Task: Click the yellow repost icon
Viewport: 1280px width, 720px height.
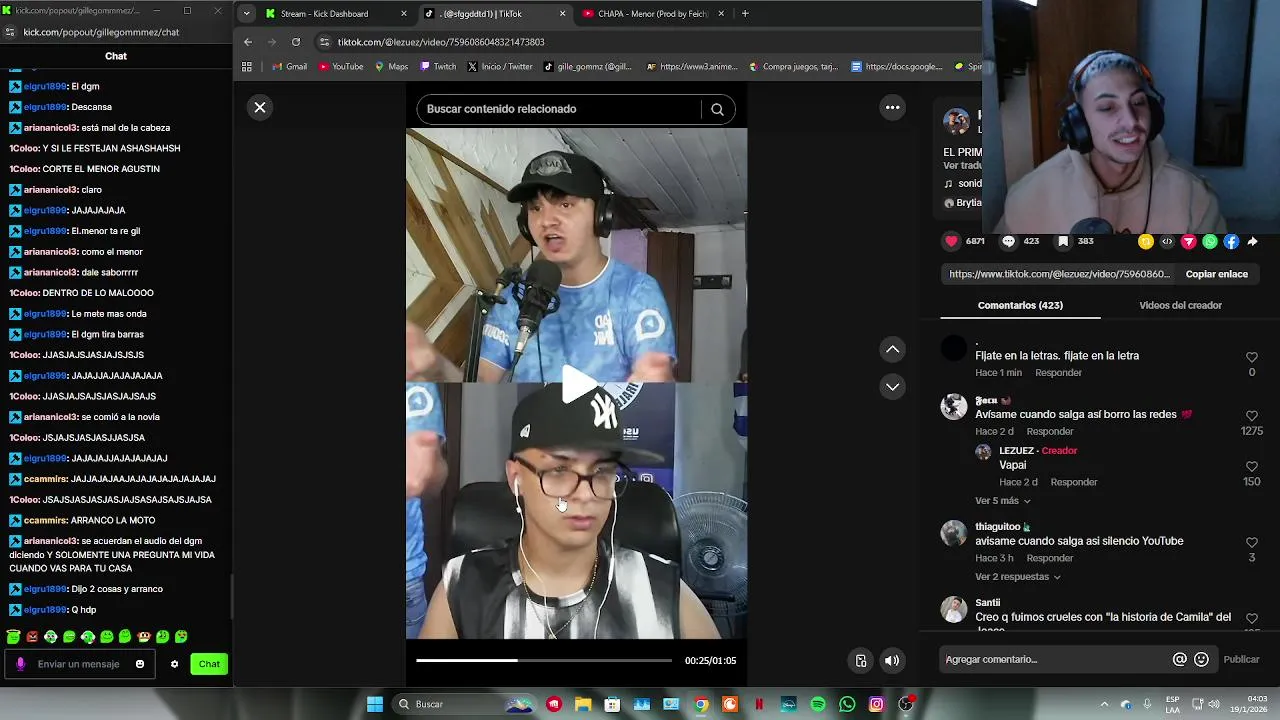Action: tap(1146, 241)
